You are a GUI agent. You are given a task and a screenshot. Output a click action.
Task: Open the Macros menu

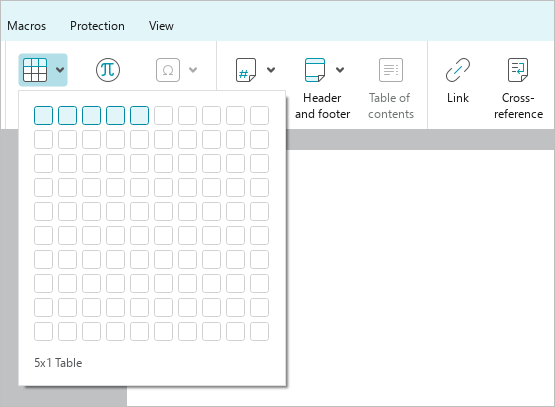click(x=27, y=26)
